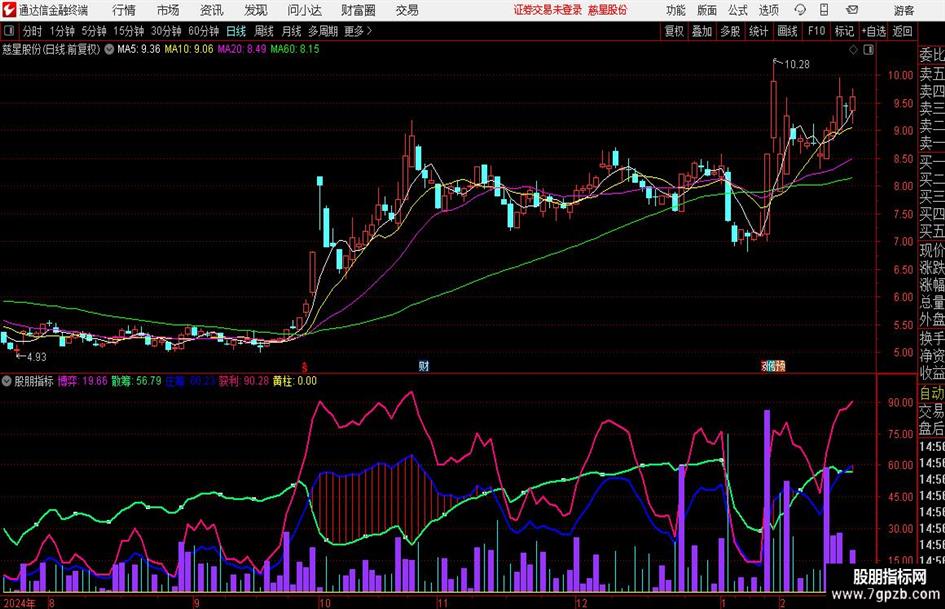
Task: Click the orange 预 marker on the time axis
Action: tap(780, 365)
